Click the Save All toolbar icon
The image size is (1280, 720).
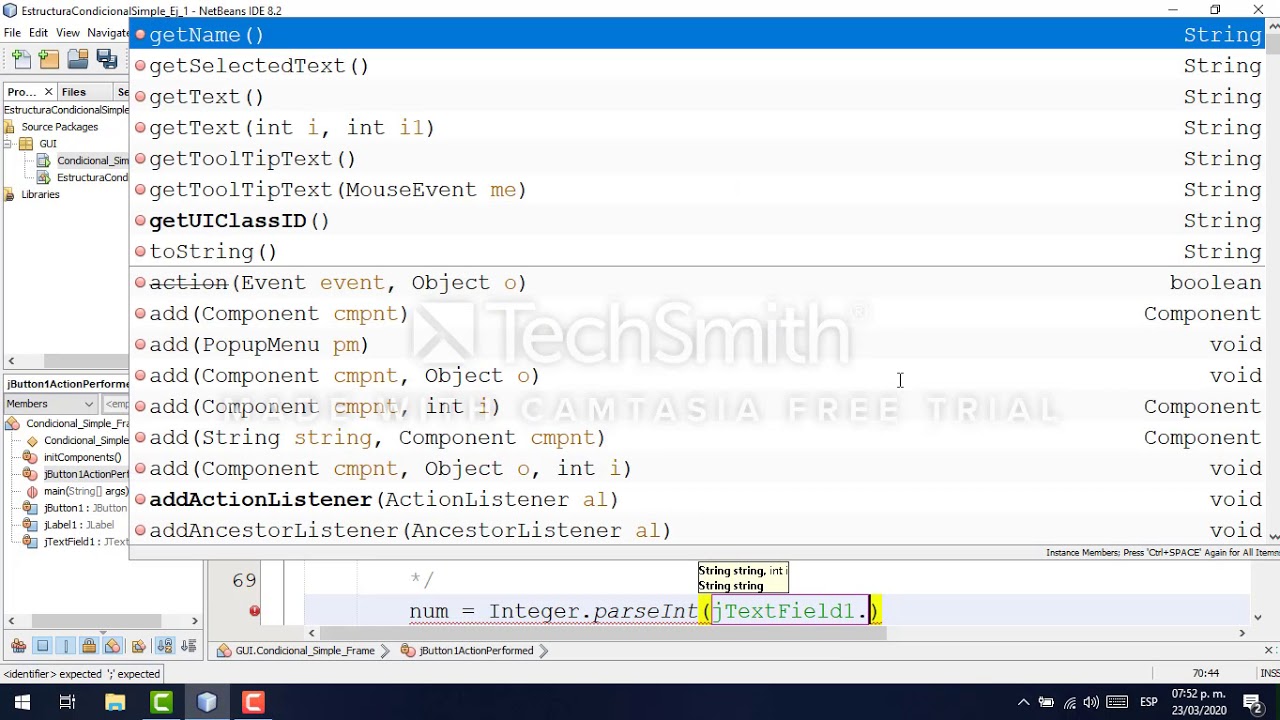[x=107, y=60]
